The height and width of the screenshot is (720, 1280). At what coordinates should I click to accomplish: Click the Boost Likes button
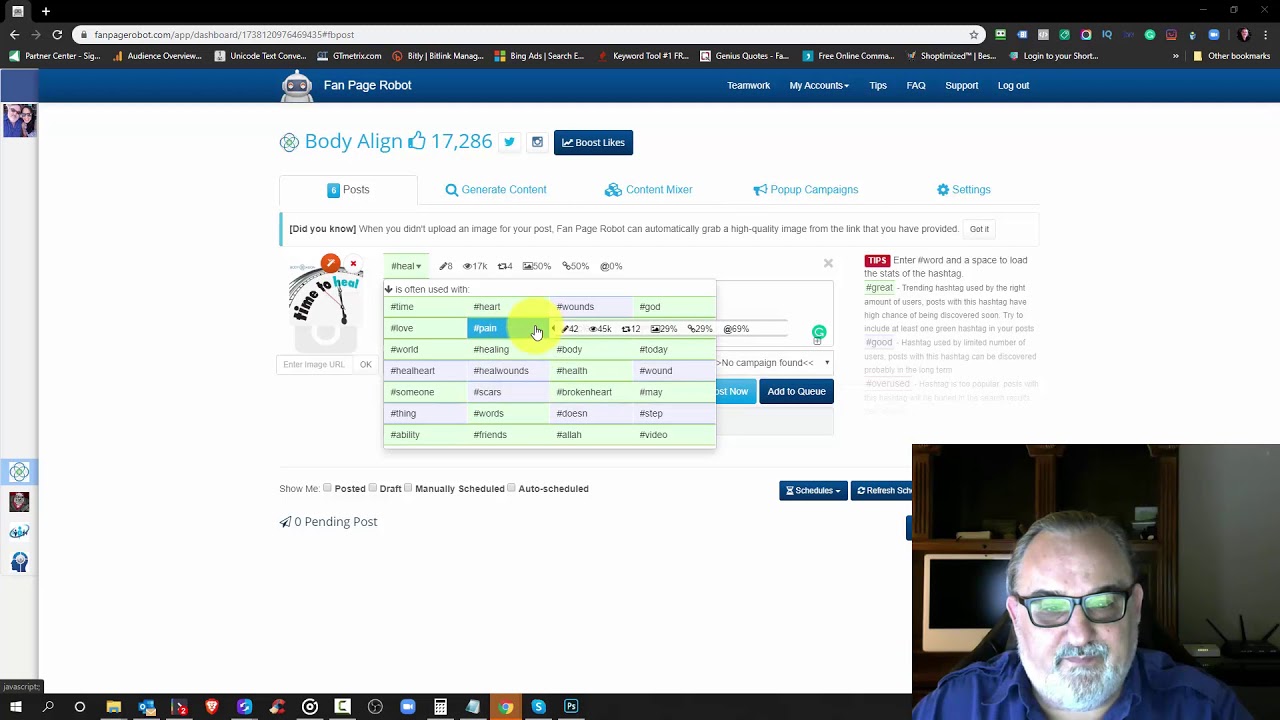[593, 142]
